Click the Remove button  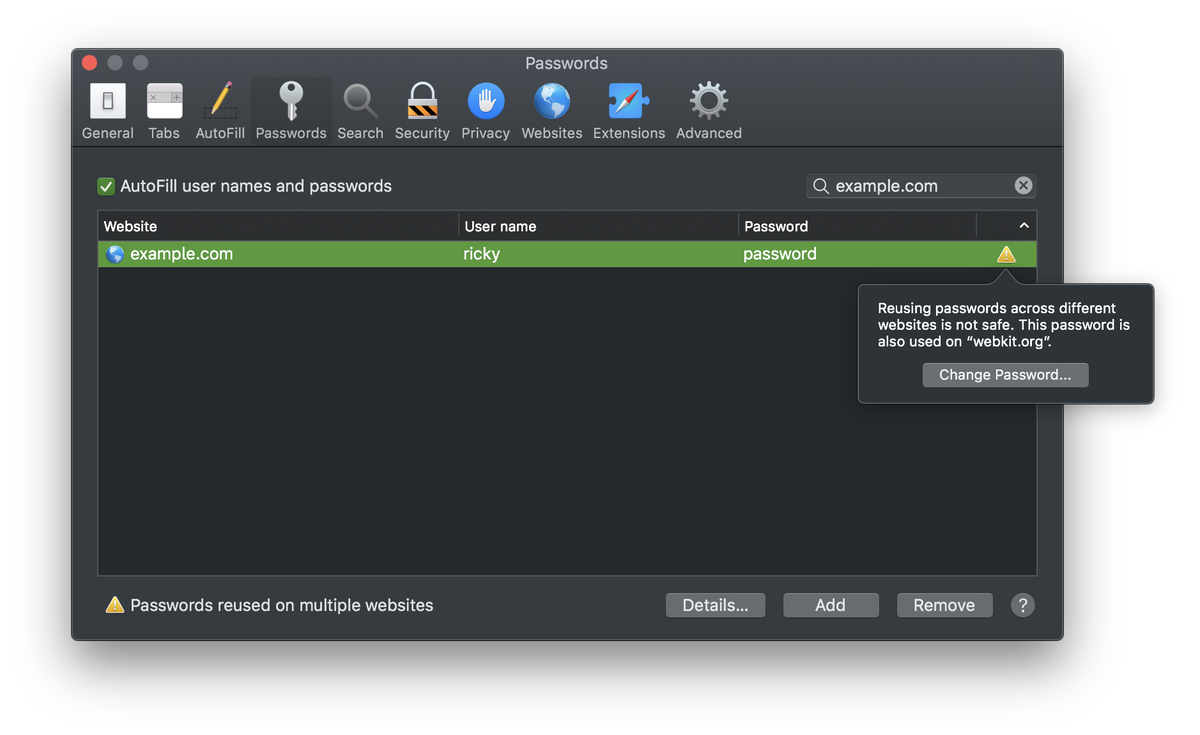[944, 605]
